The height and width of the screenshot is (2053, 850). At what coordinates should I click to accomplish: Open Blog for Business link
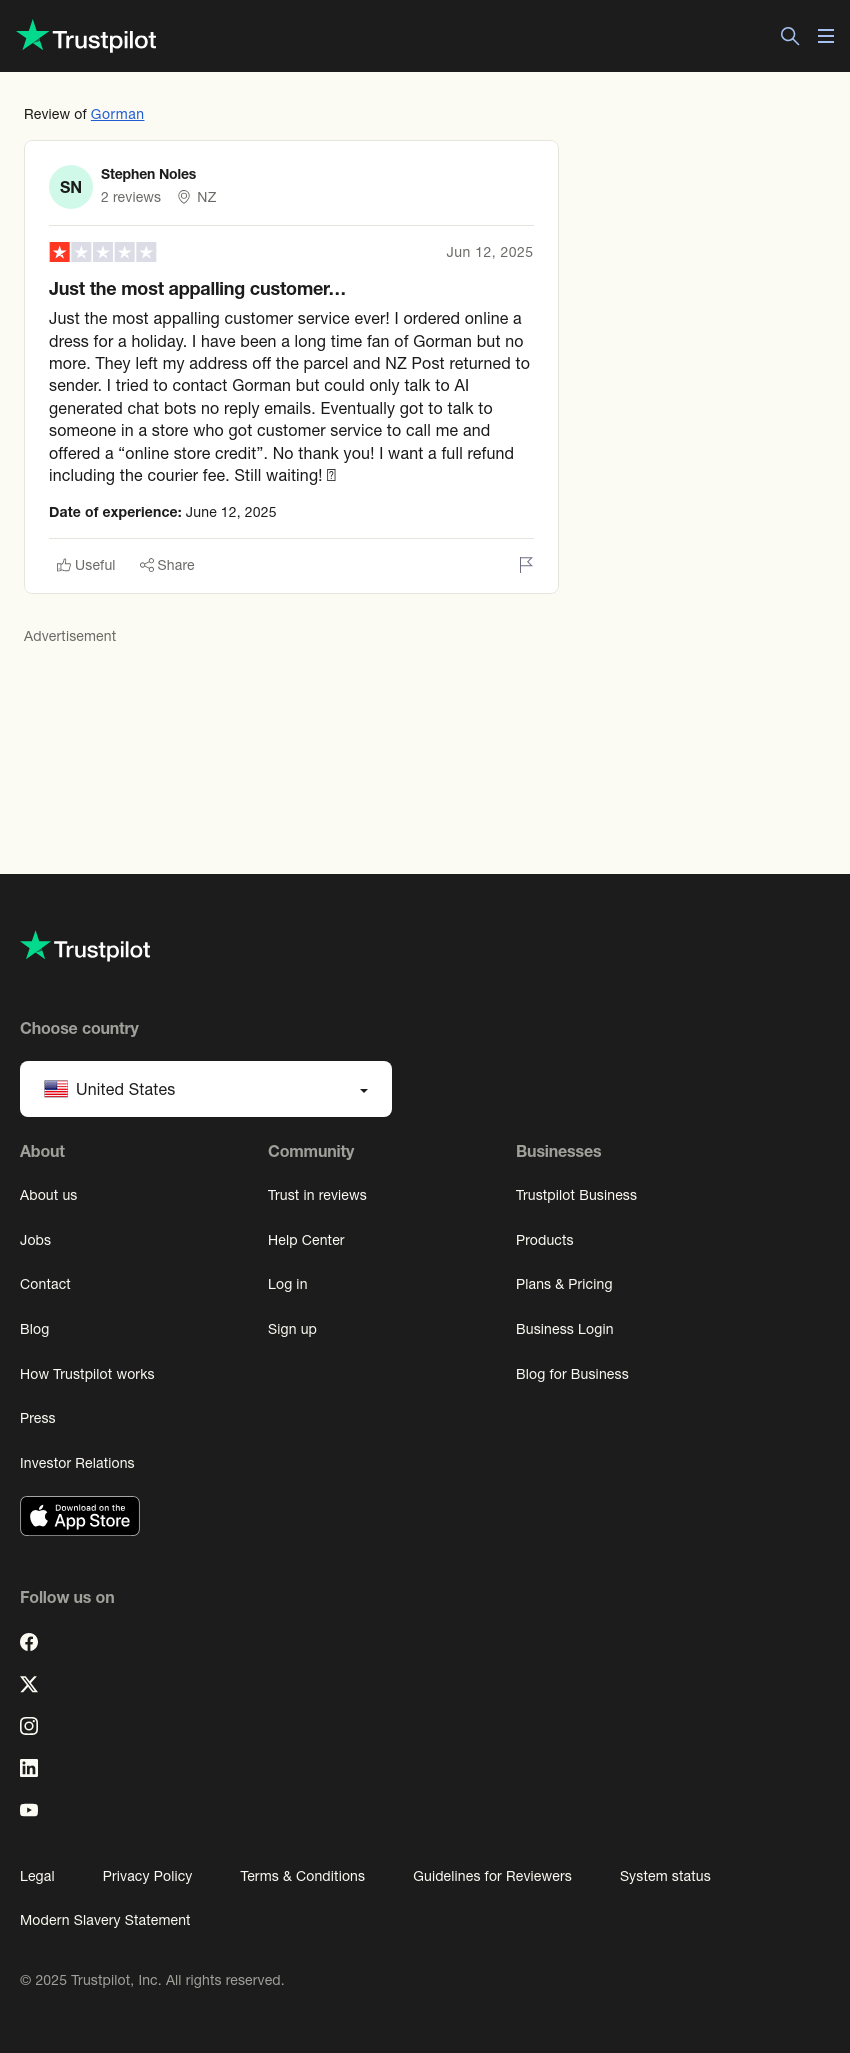point(572,1374)
